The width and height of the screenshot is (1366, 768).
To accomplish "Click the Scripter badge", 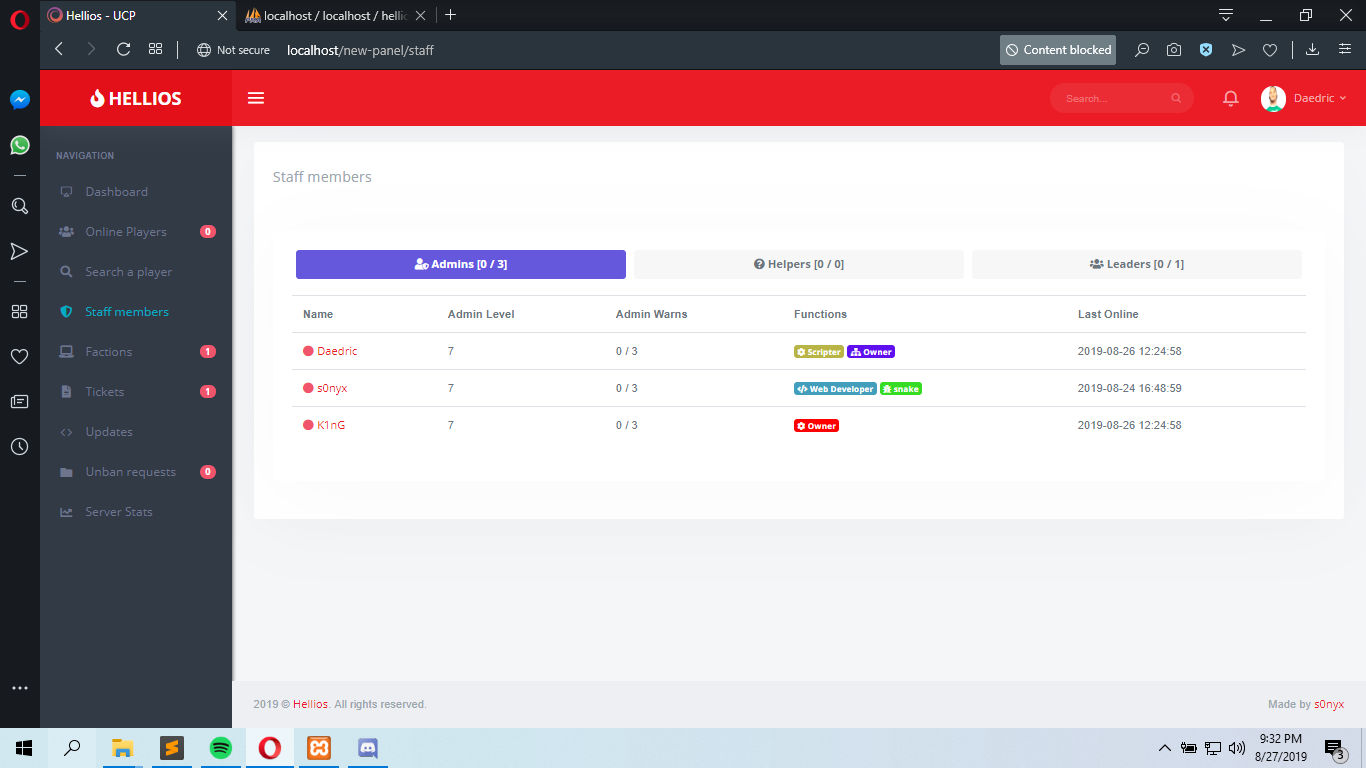I will 819,352.
